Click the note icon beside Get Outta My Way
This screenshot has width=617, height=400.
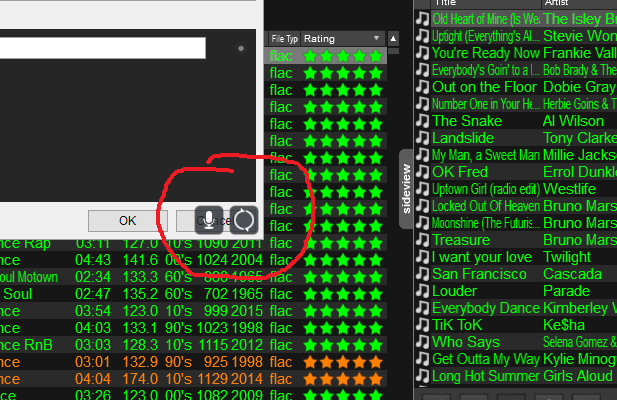423,359
